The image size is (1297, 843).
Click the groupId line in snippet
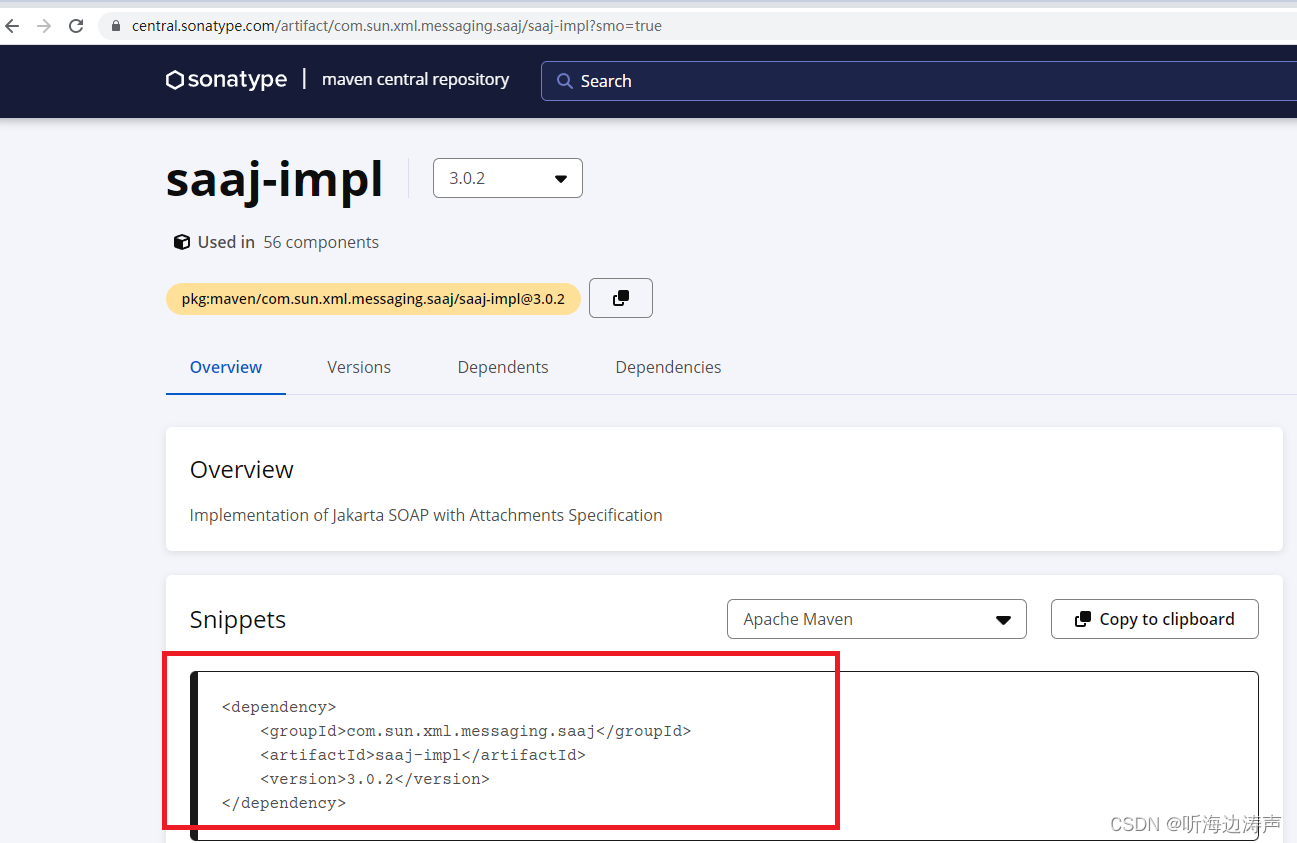476,731
